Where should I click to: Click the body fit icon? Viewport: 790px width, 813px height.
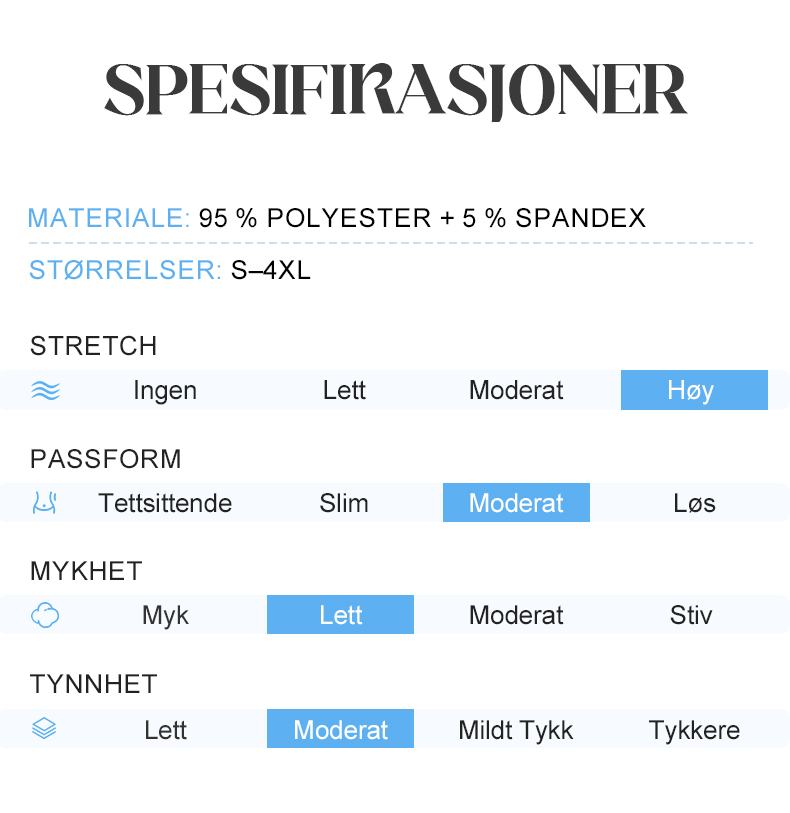pos(44,503)
